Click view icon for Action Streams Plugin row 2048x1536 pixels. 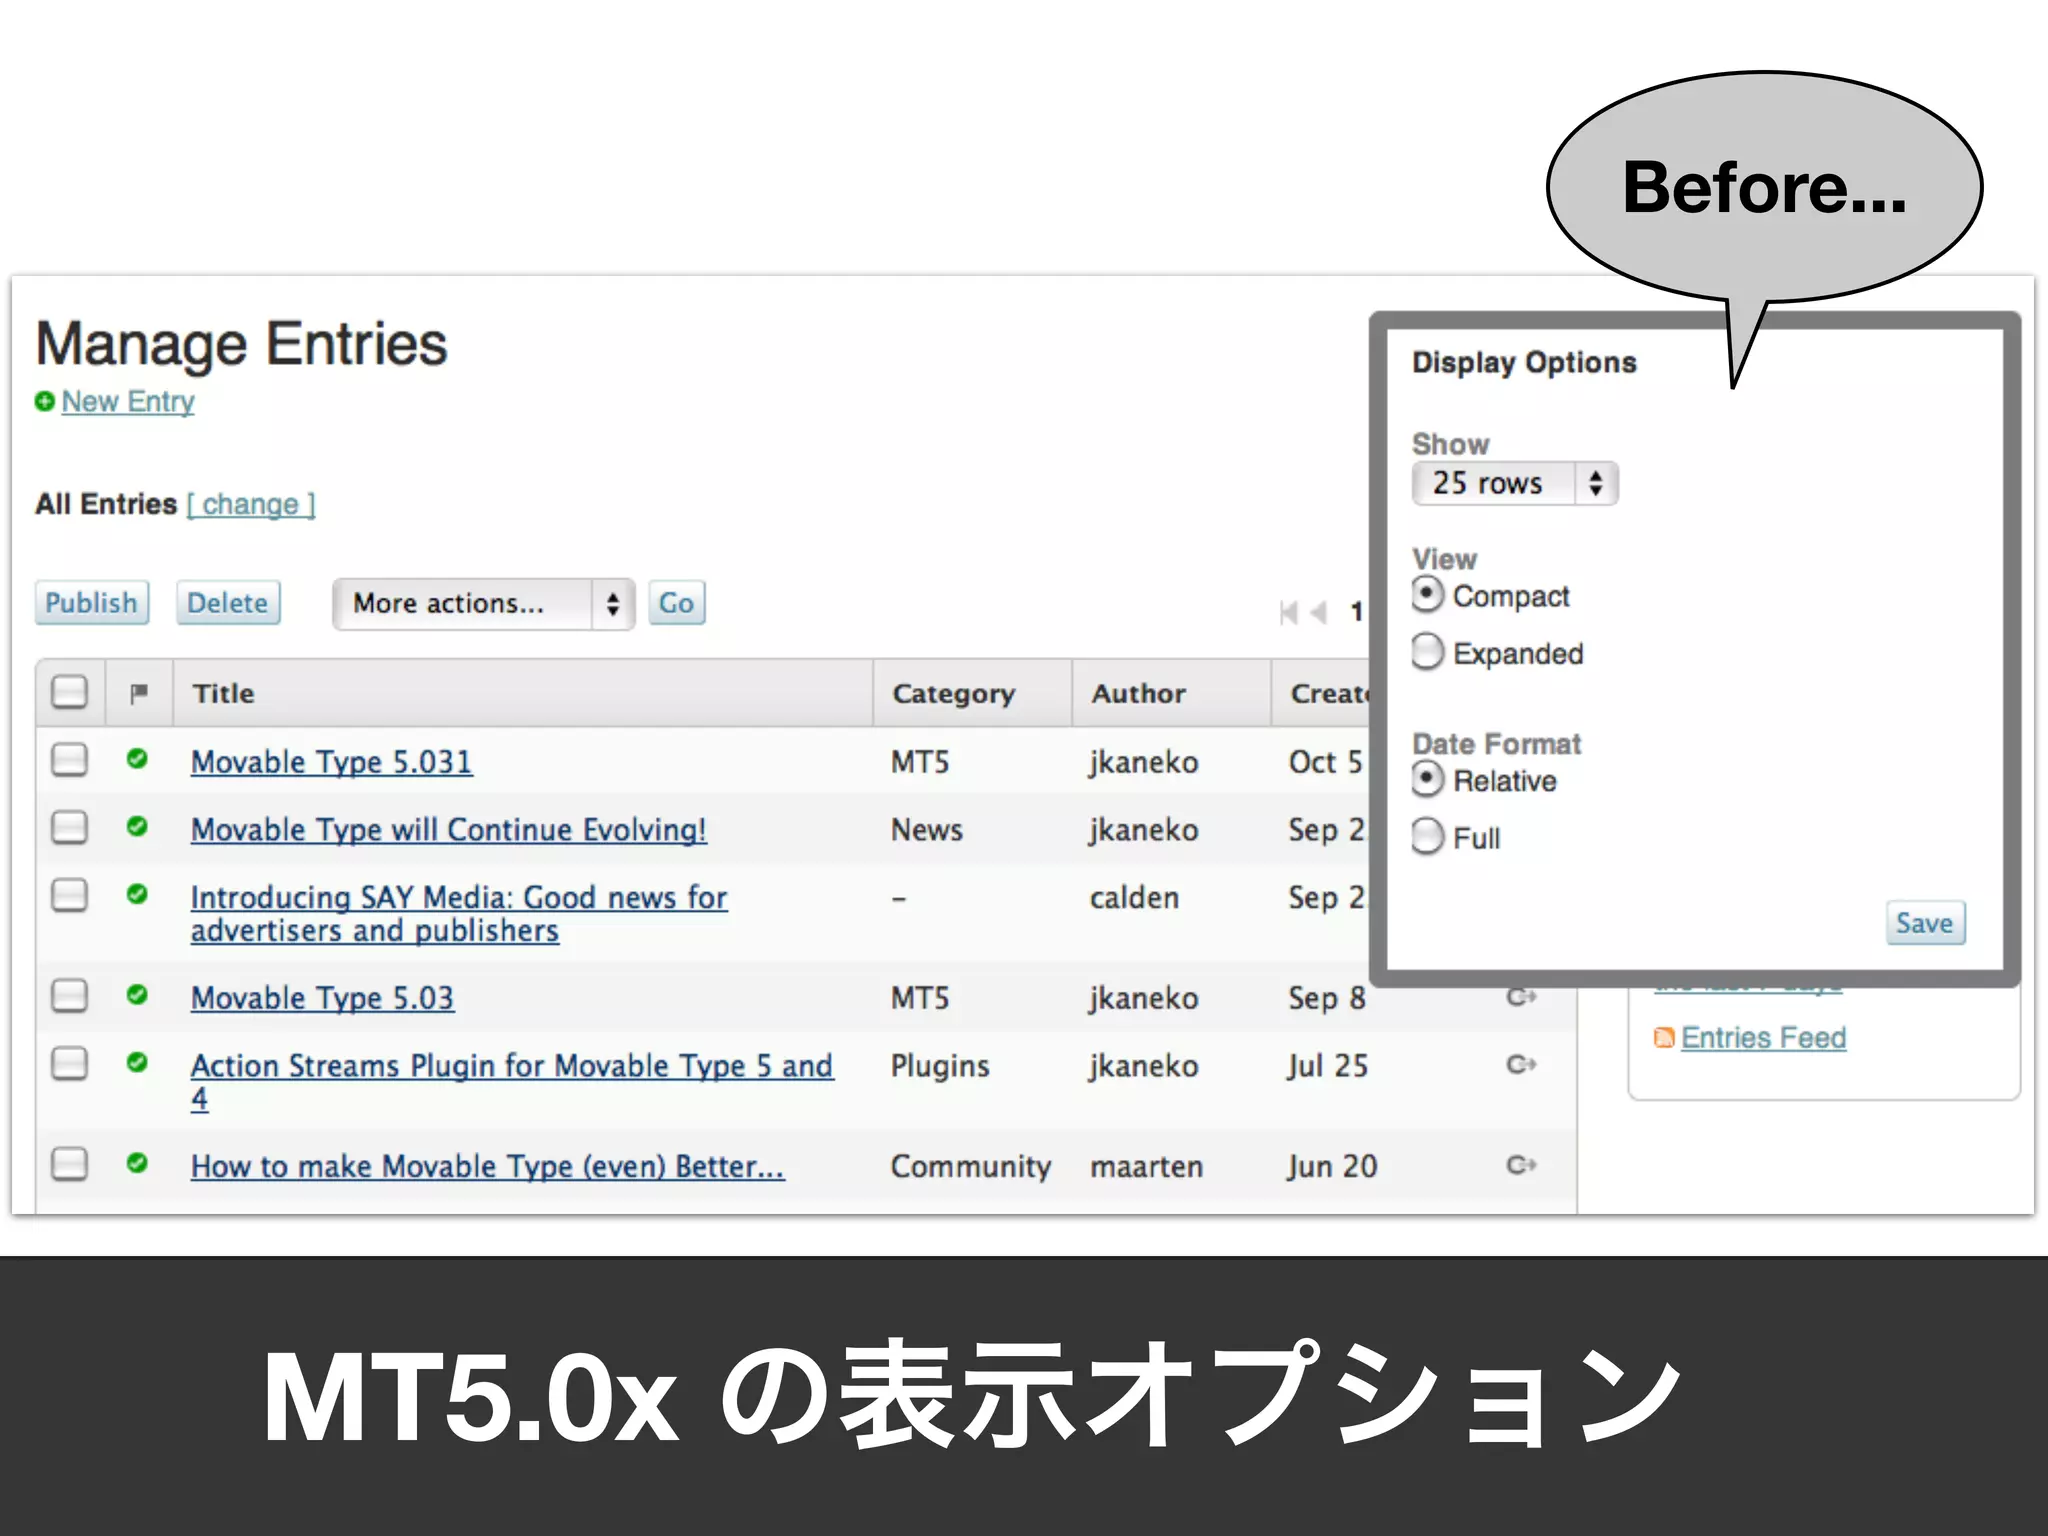tap(1521, 1064)
